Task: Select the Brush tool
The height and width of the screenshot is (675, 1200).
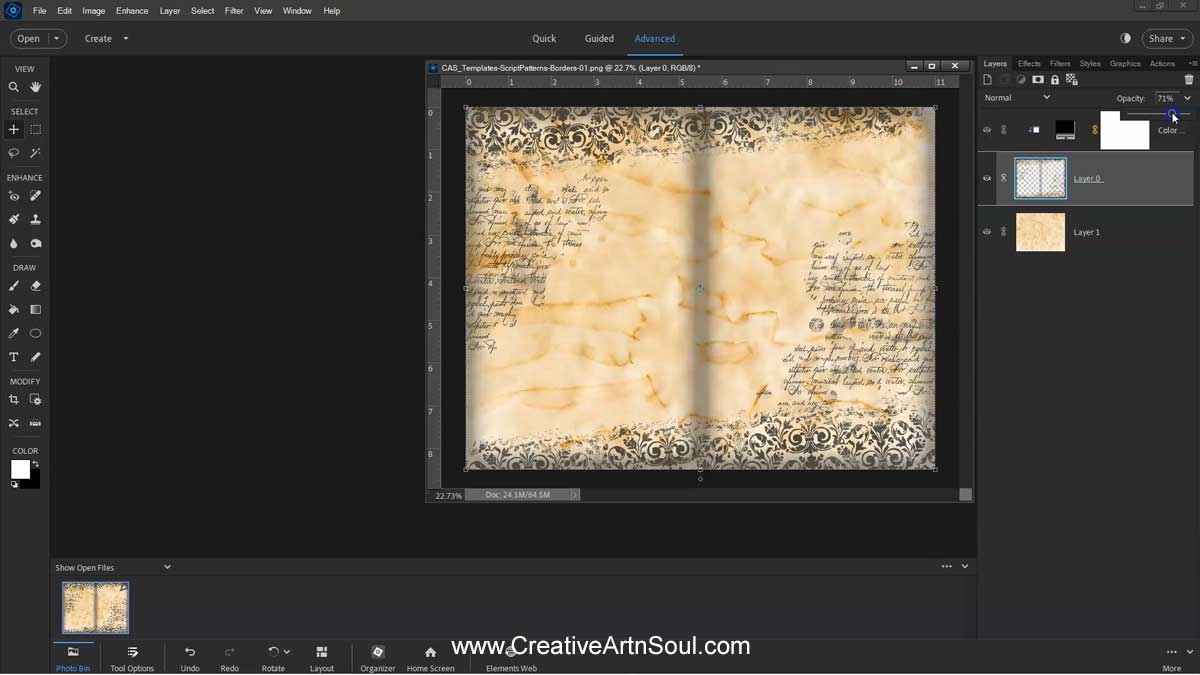Action: (13, 286)
